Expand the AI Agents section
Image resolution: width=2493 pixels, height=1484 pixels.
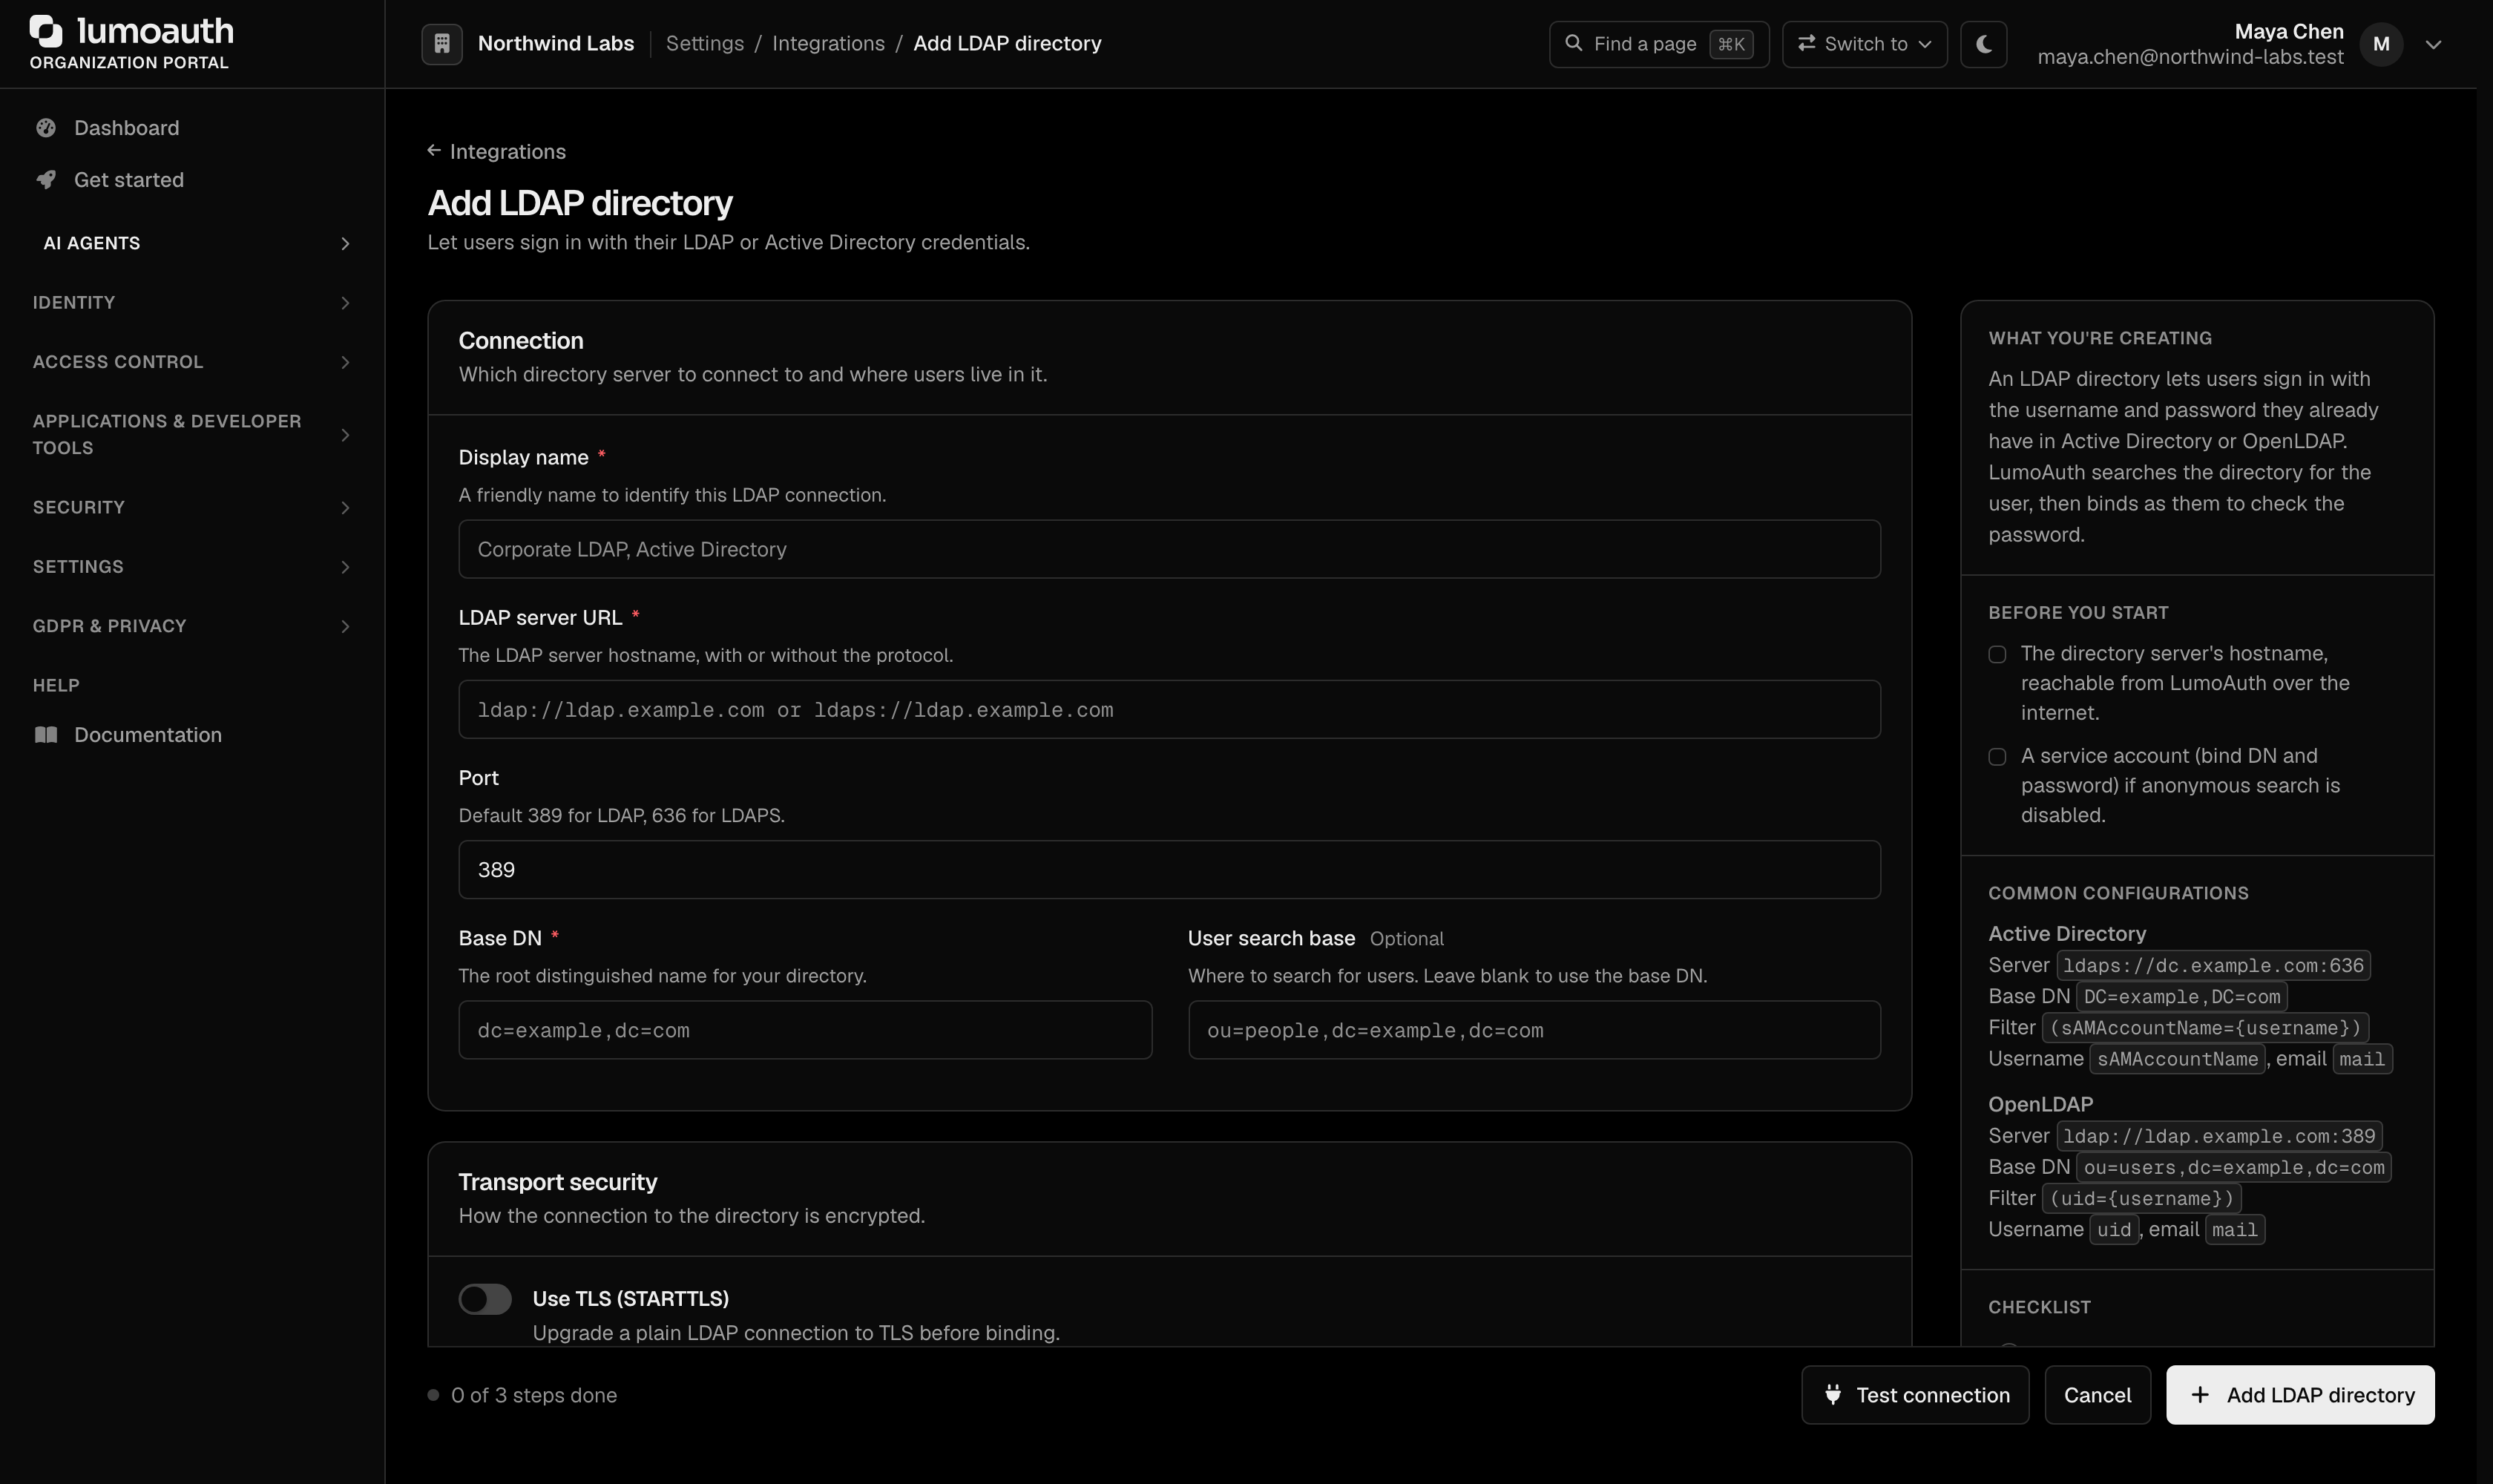tap(192, 243)
